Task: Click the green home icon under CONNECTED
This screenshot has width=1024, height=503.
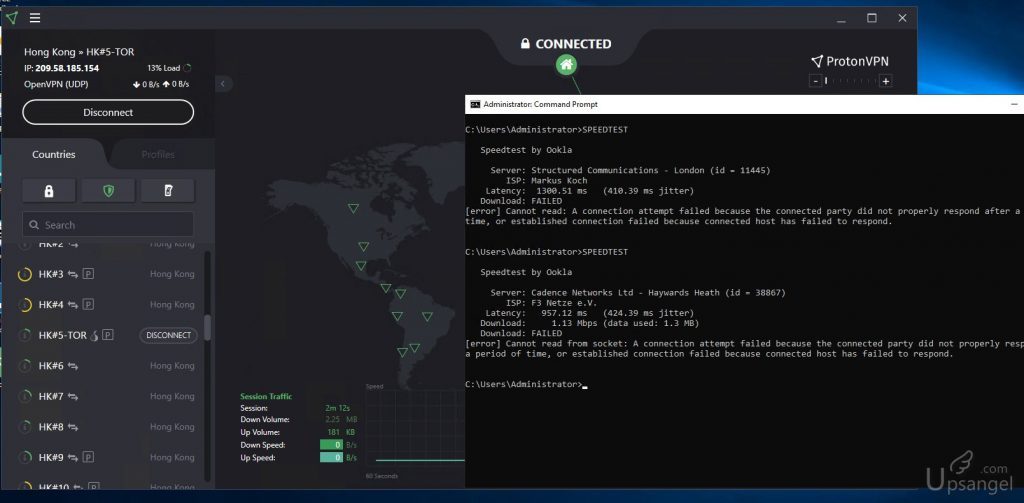Action: (566, 65)
